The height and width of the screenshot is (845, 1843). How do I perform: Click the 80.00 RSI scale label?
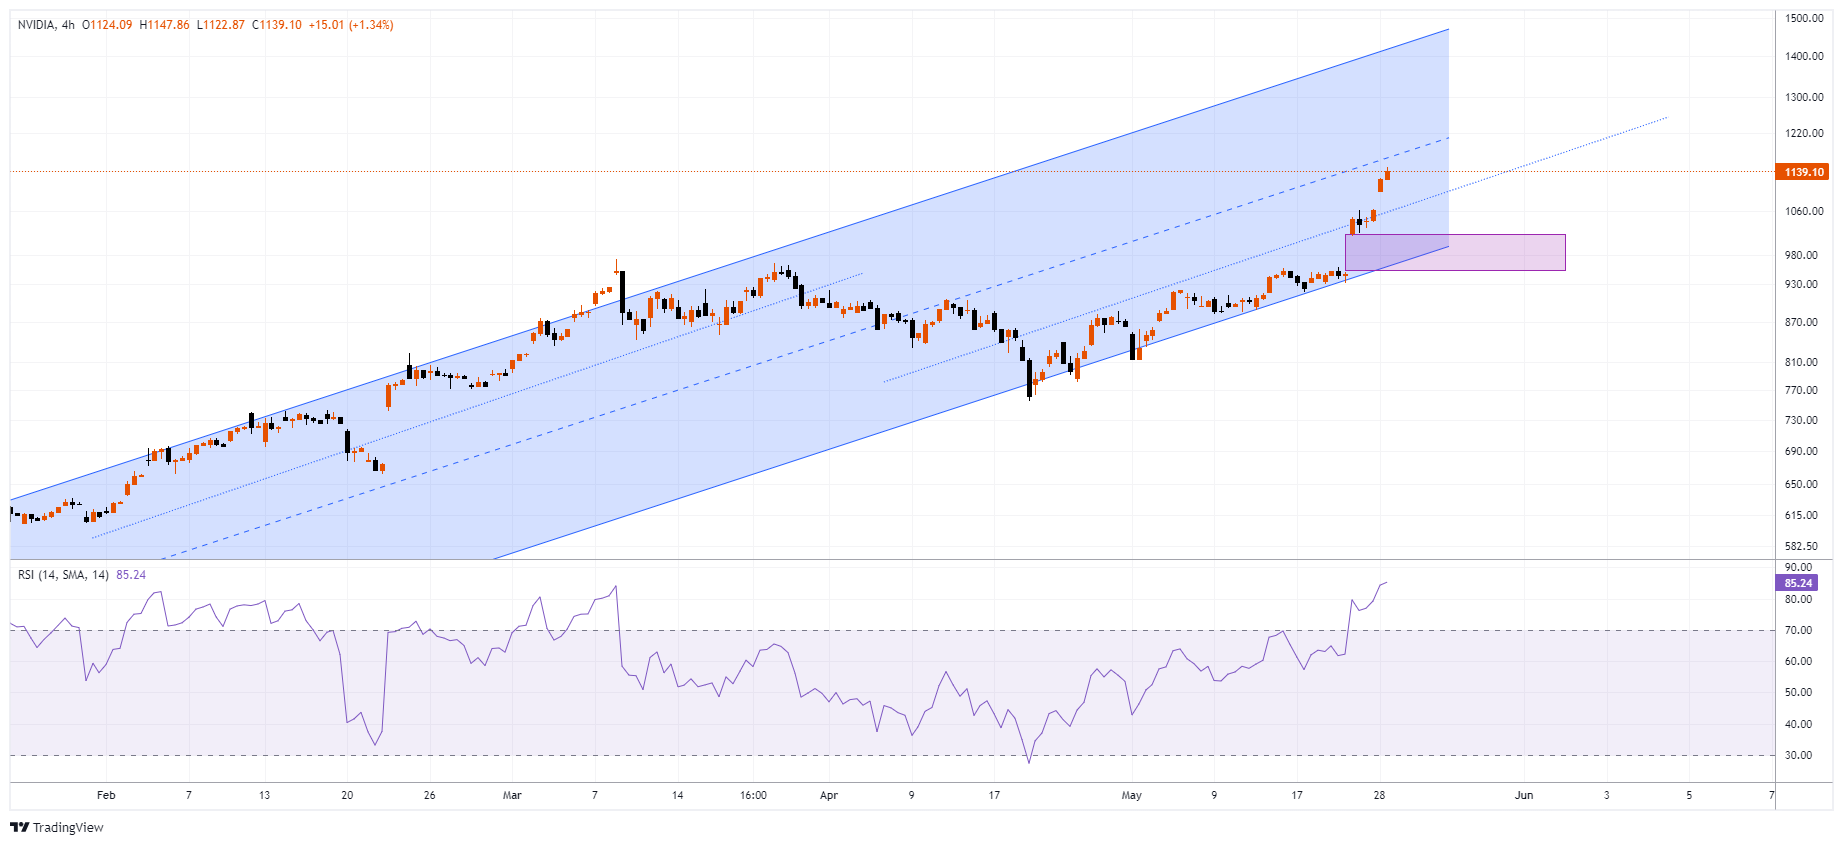tap(1798, 599)
